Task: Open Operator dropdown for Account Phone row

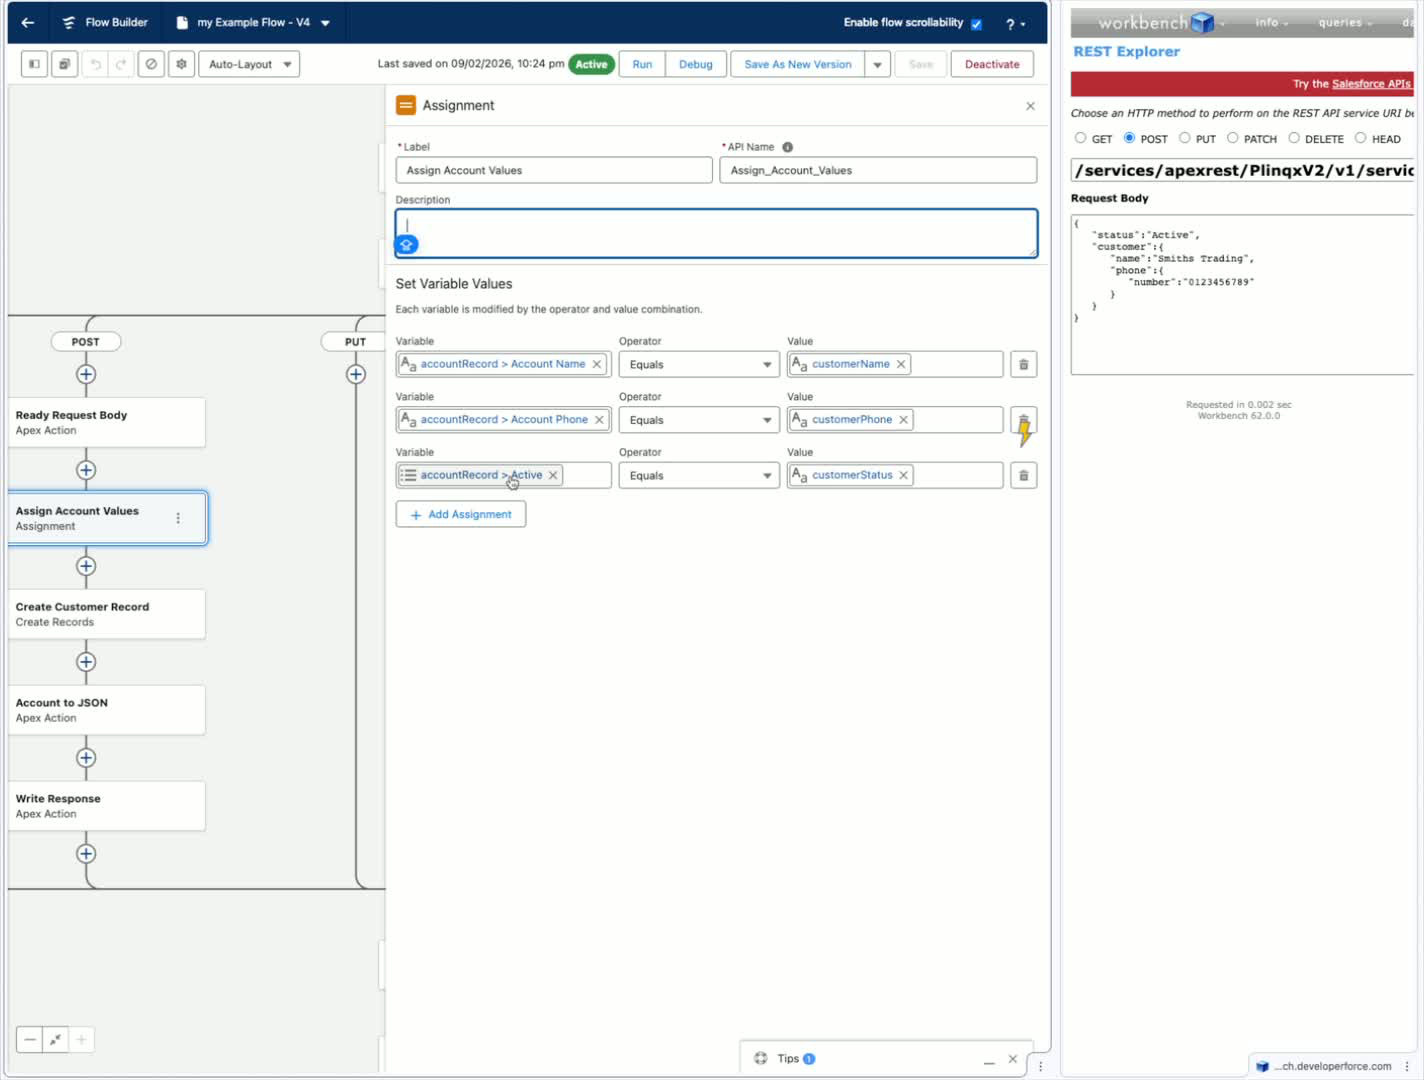Action: [x=699, y=420]
